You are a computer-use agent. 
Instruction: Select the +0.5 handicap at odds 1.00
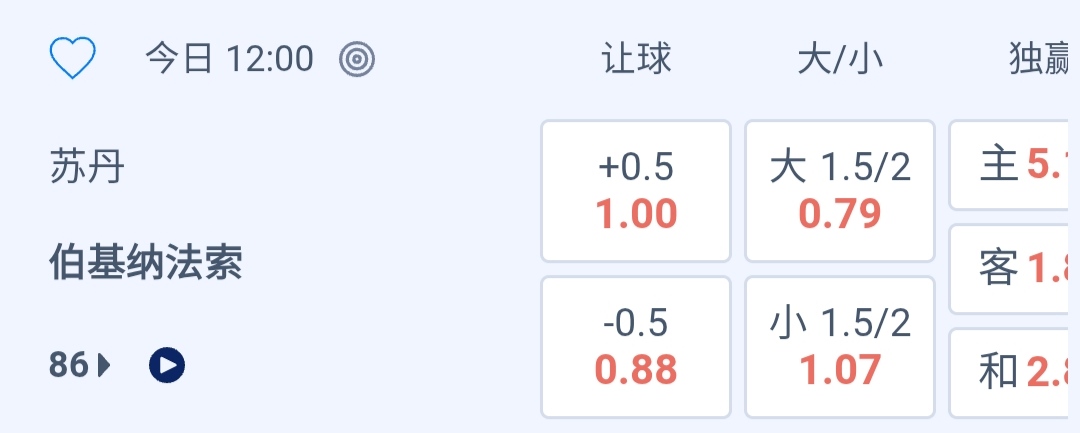click(636, 190)
